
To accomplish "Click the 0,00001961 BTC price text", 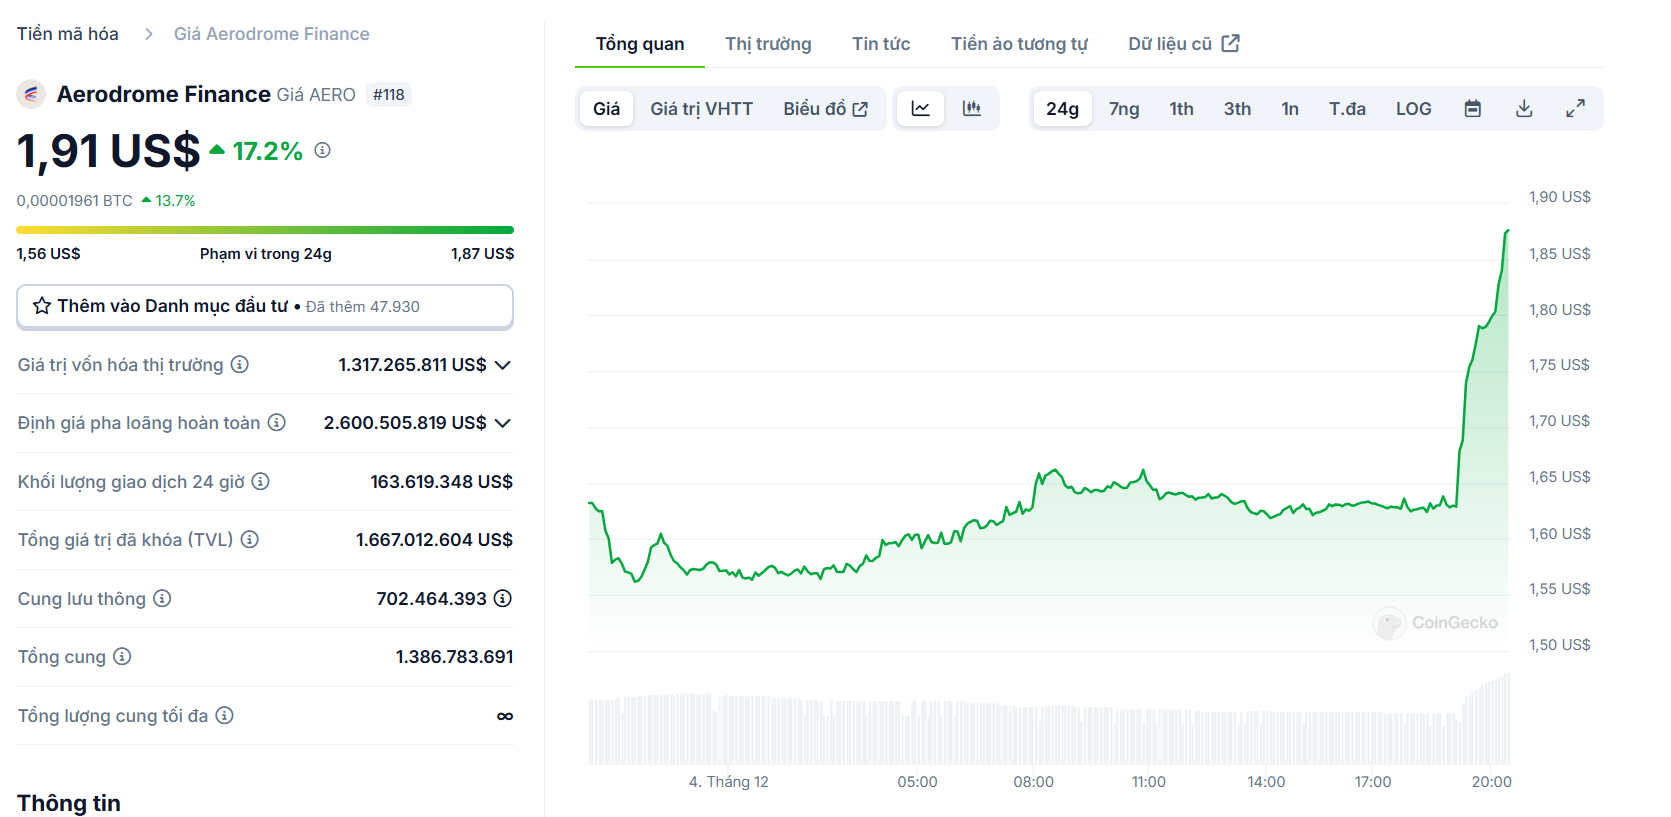I will [x=75, y=201].
